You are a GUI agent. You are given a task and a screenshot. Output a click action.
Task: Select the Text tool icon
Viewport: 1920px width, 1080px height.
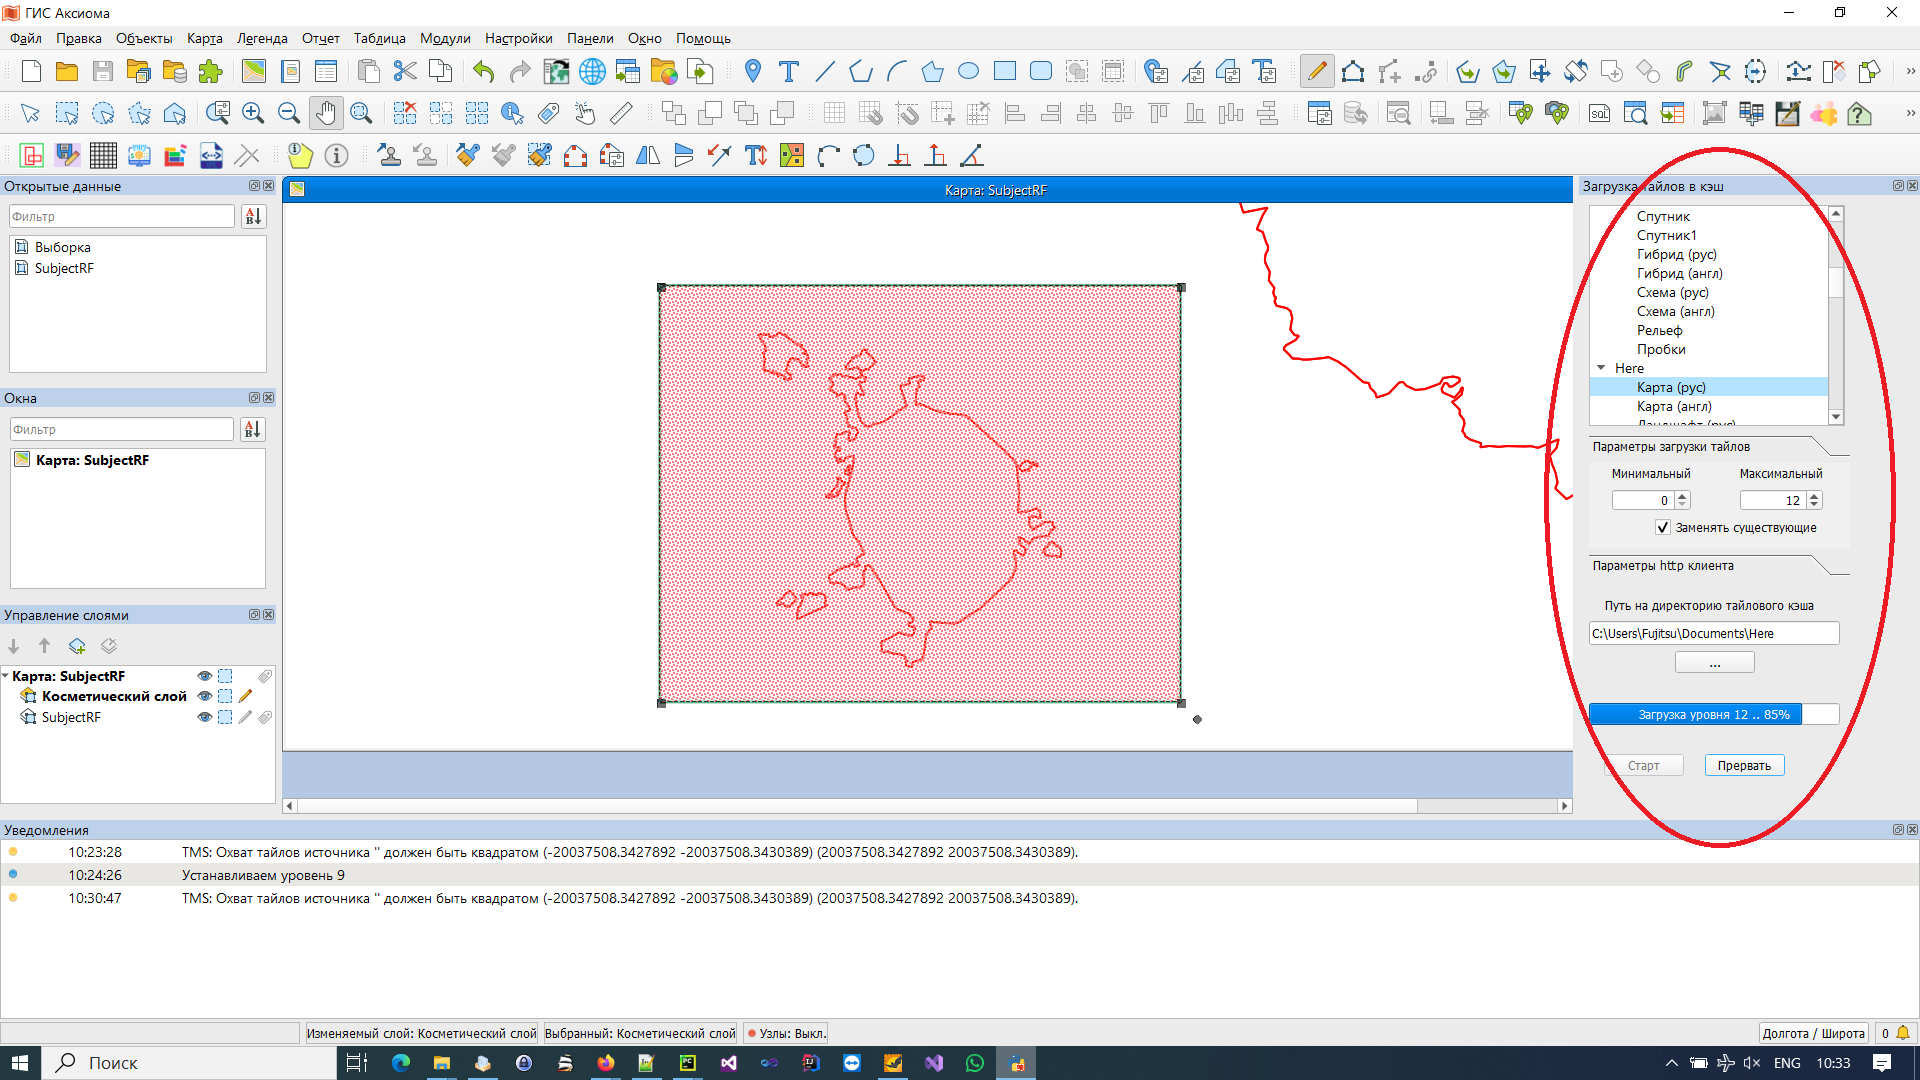[789, 71]
